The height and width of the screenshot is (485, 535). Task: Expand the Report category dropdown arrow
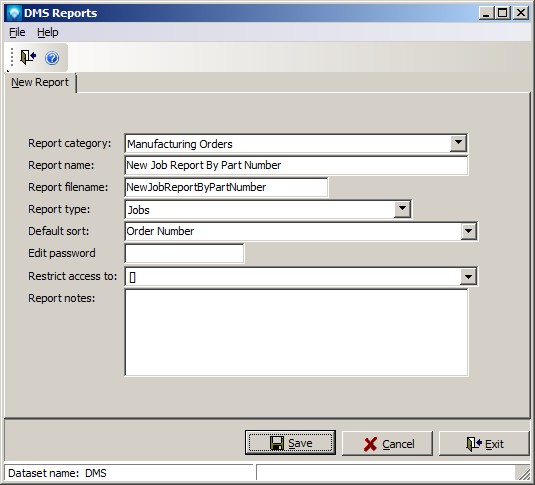point(458,143)
